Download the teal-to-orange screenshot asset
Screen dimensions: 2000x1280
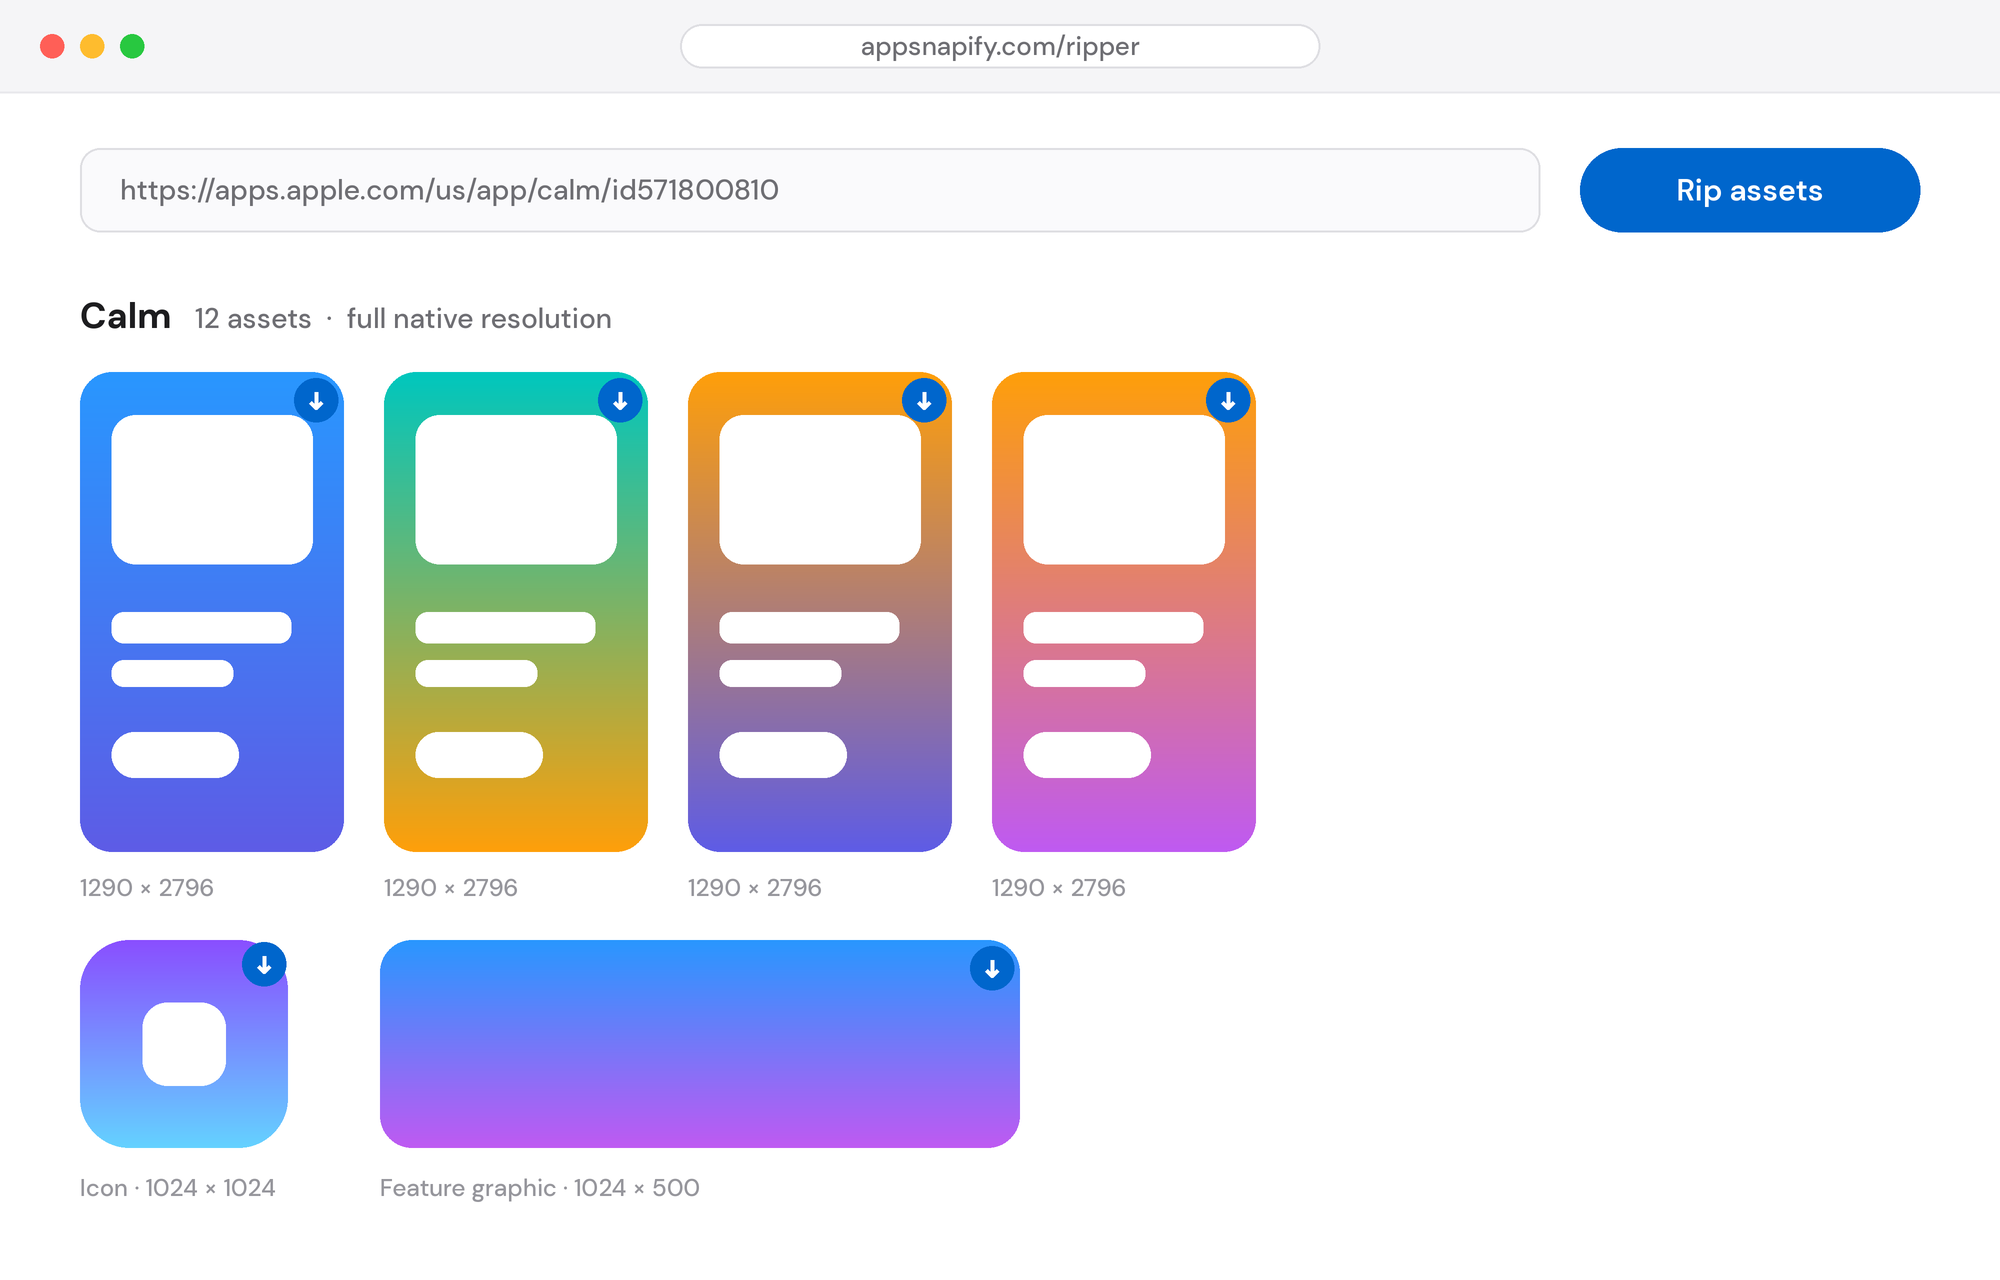pyautogui.click(x=620, y=401)
